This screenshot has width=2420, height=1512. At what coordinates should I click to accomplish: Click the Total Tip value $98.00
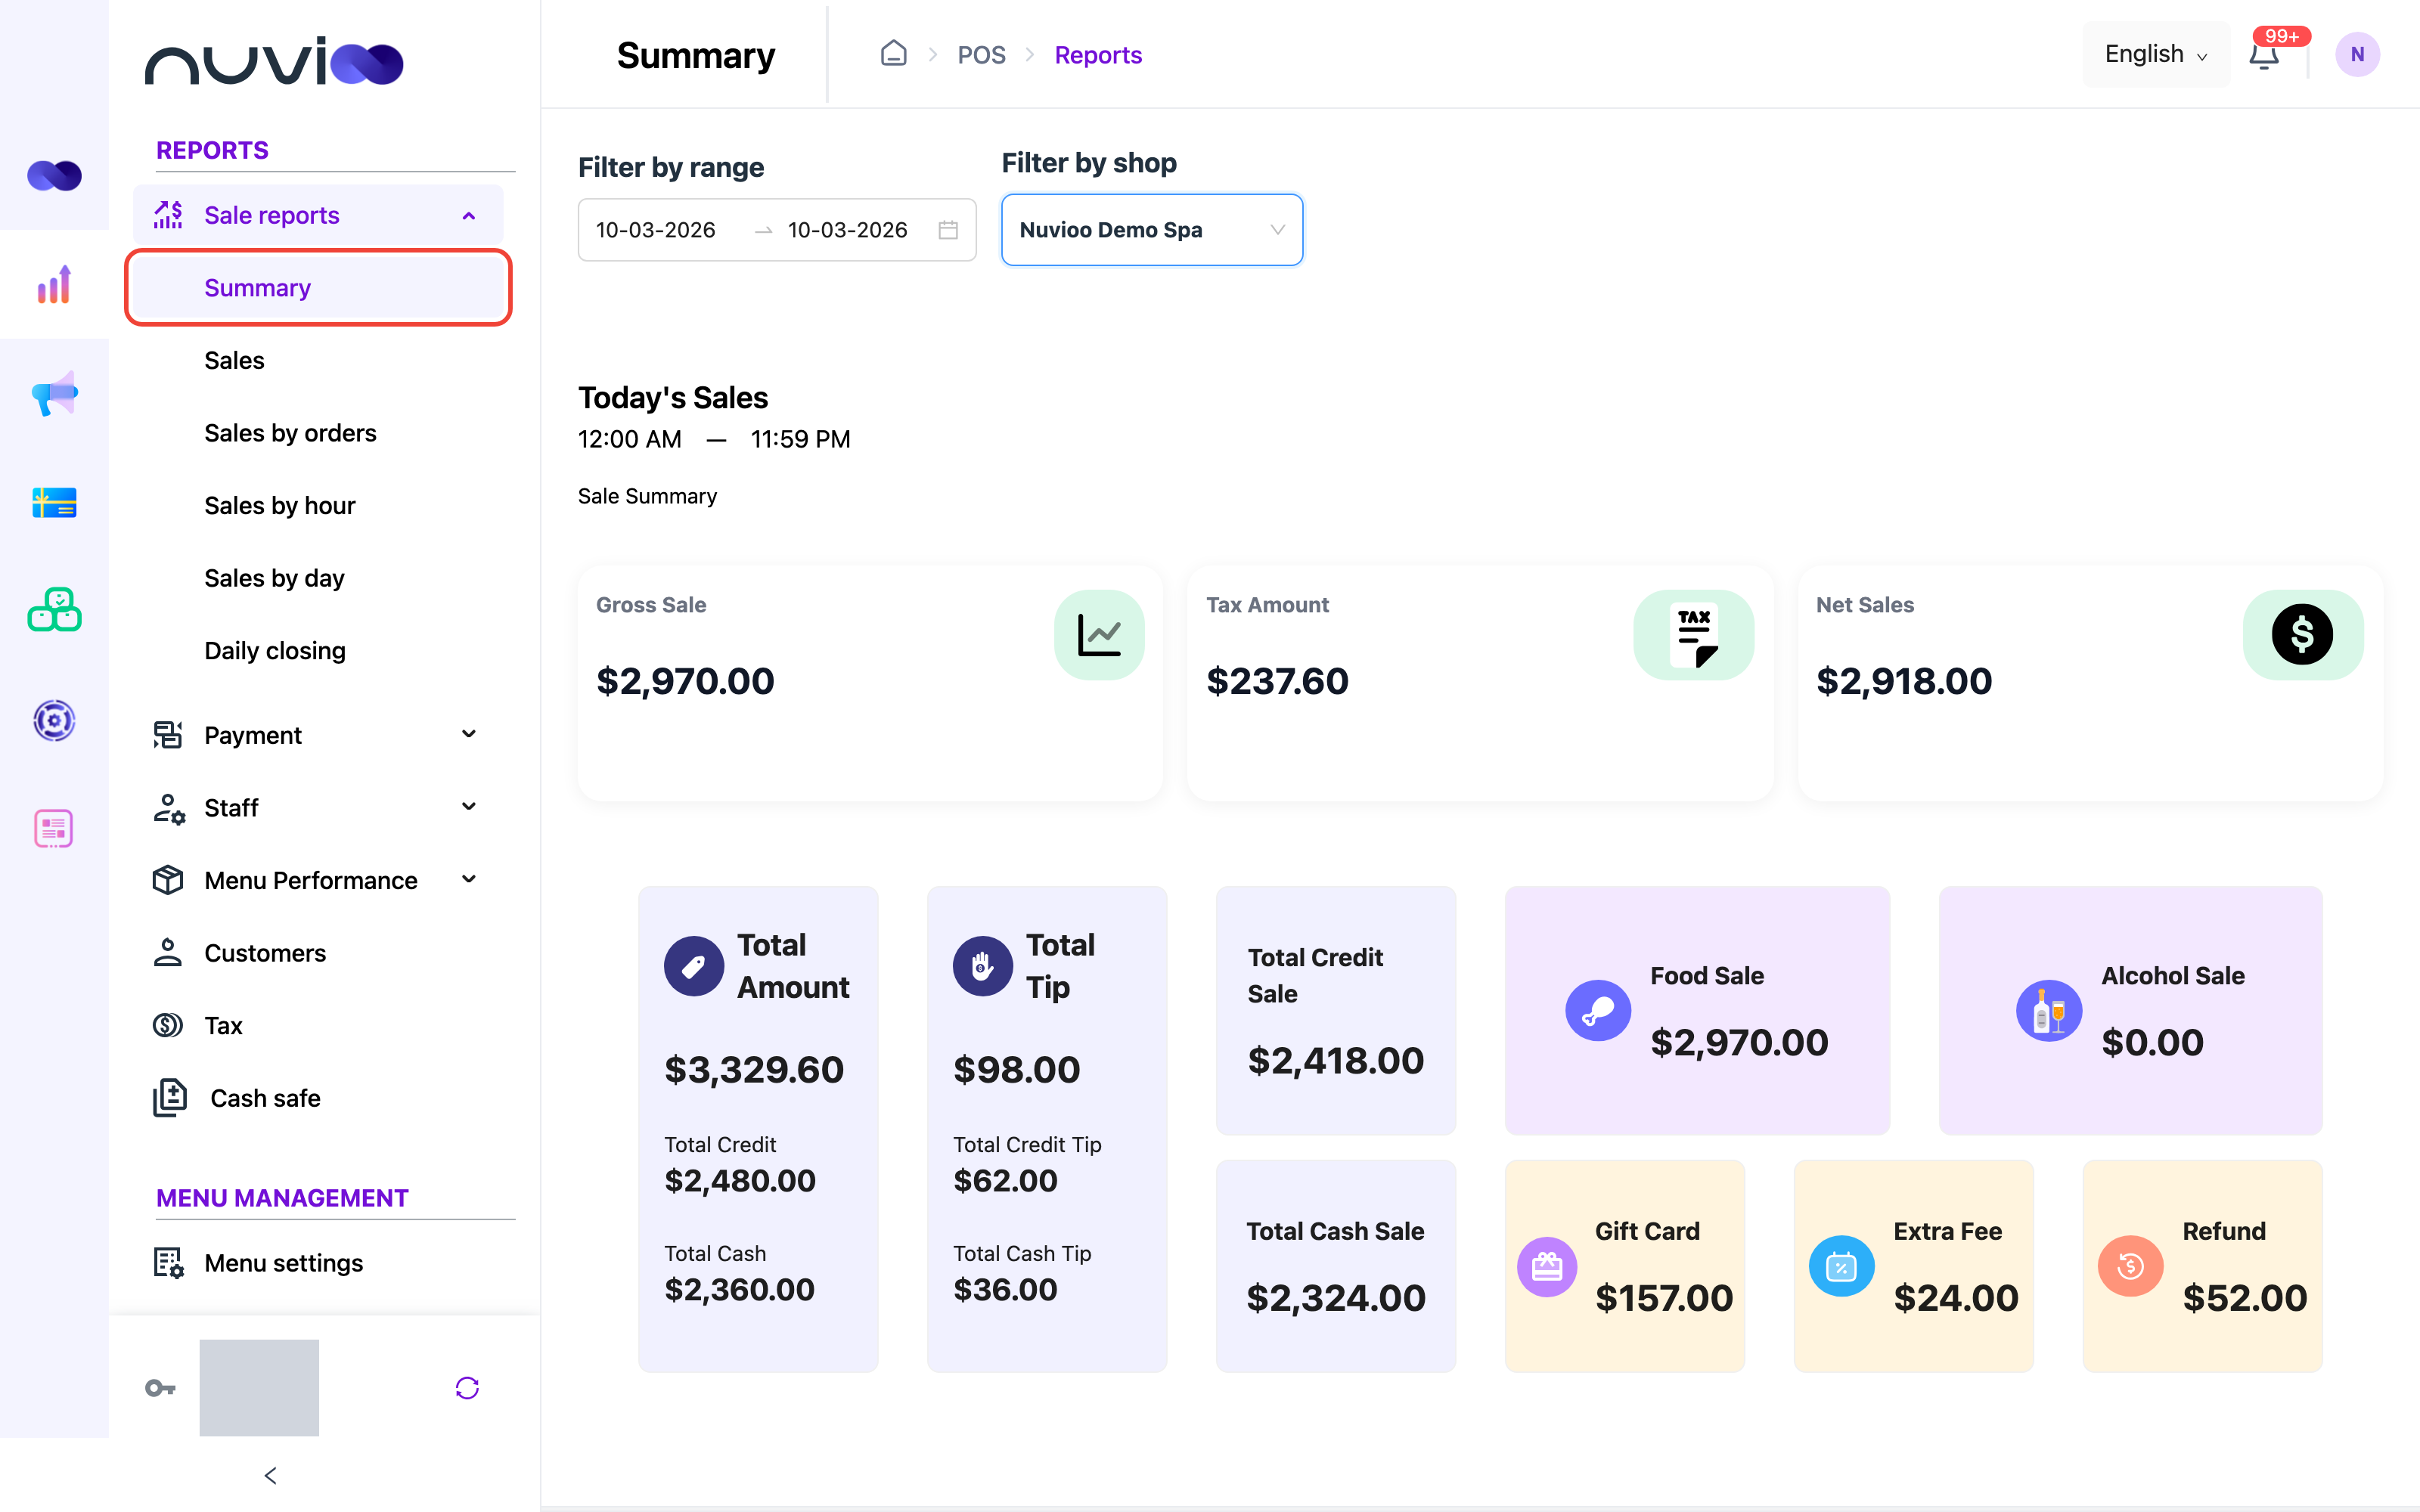pyautogui.click(x=1016, y=1070)
